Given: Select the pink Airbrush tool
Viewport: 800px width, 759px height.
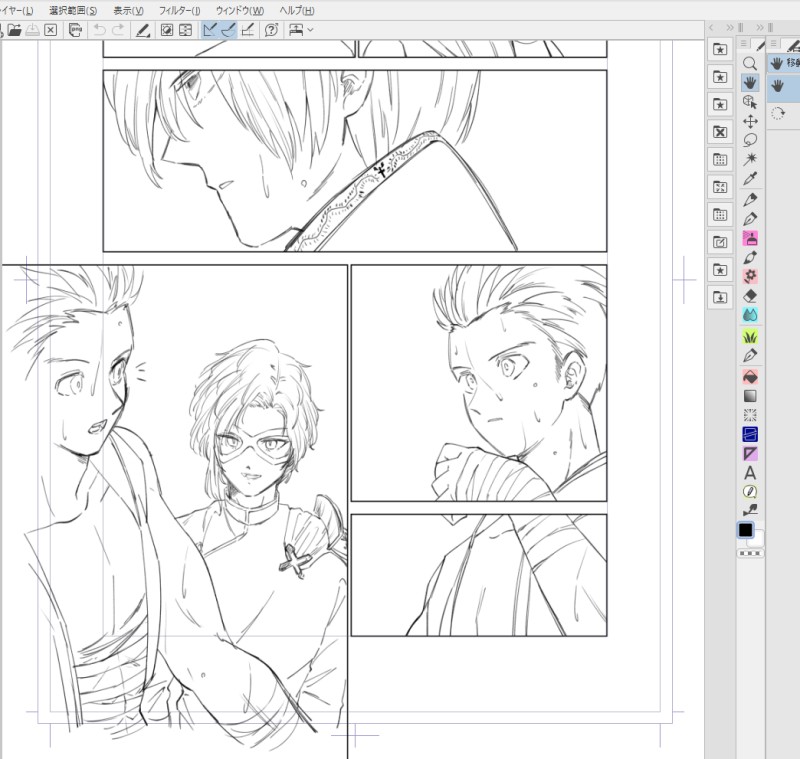Looking at the screenshot, I should [749, 238].
